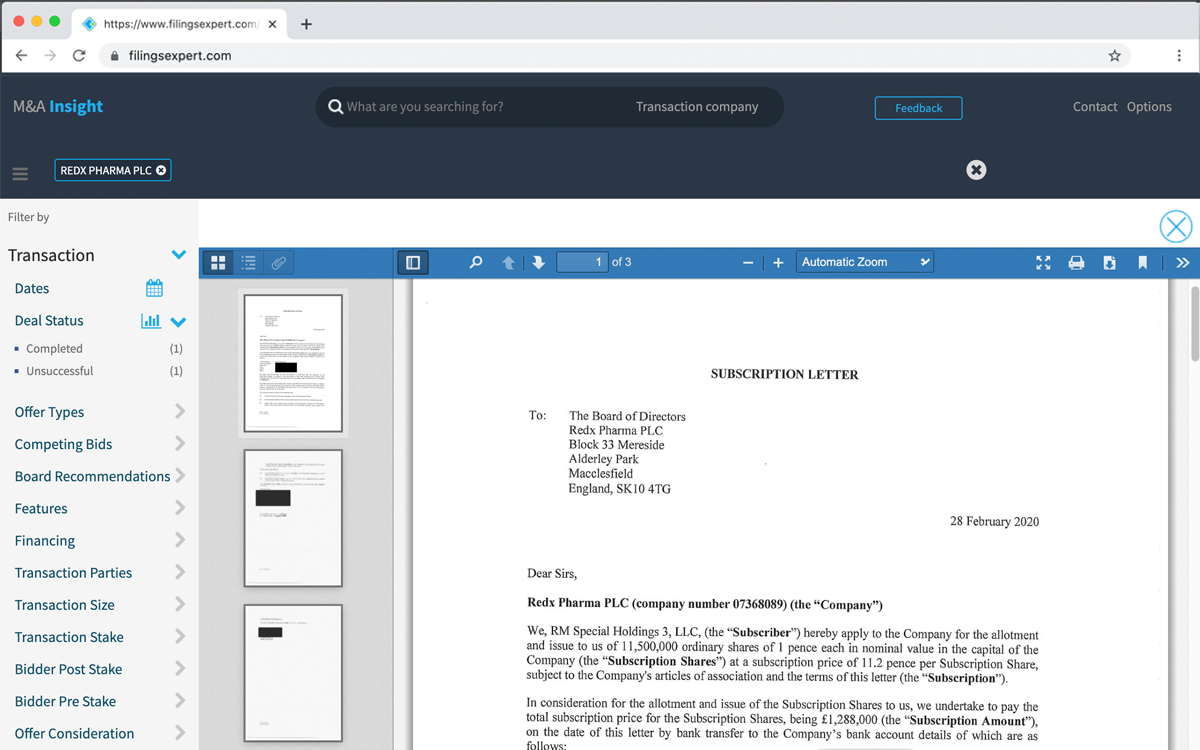Open the Contact link
This screenshot has width=1200, height=750.
click(x=1095, y=107)
